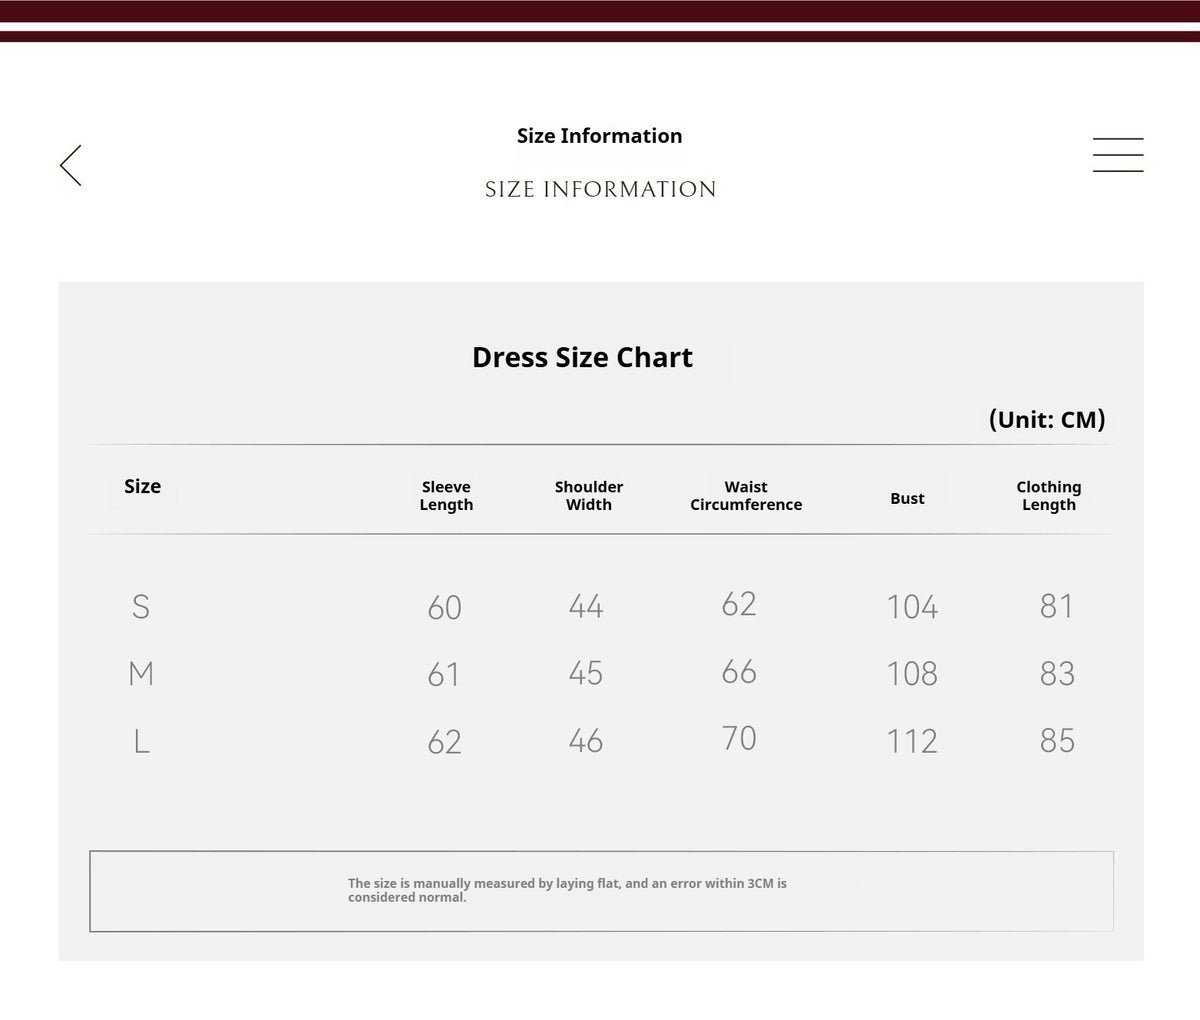
Task: Select clothing length value 83
Action: point(1057,673)
